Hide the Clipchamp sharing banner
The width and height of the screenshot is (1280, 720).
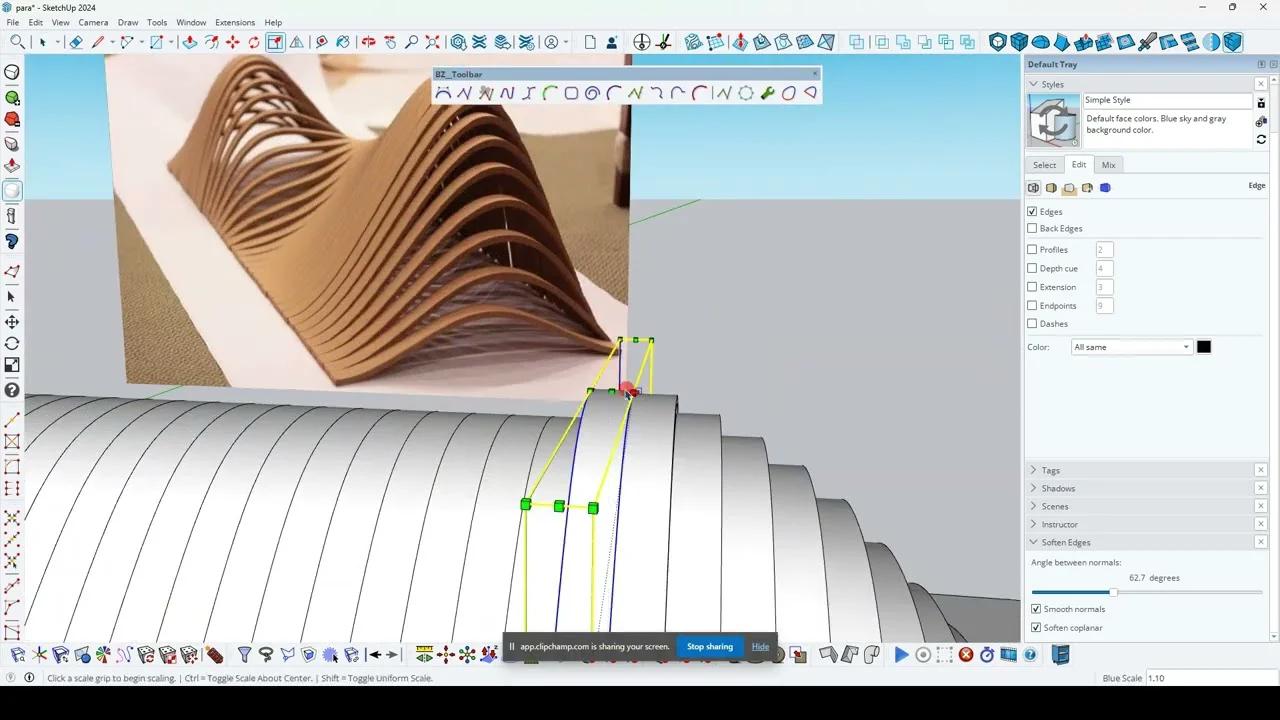[x=760, y=646]
